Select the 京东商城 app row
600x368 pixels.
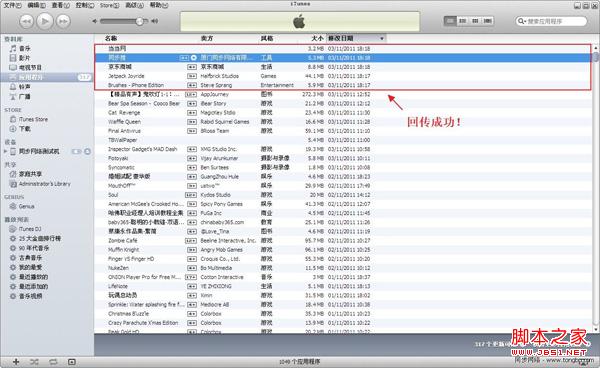click(x=342, y=67)
